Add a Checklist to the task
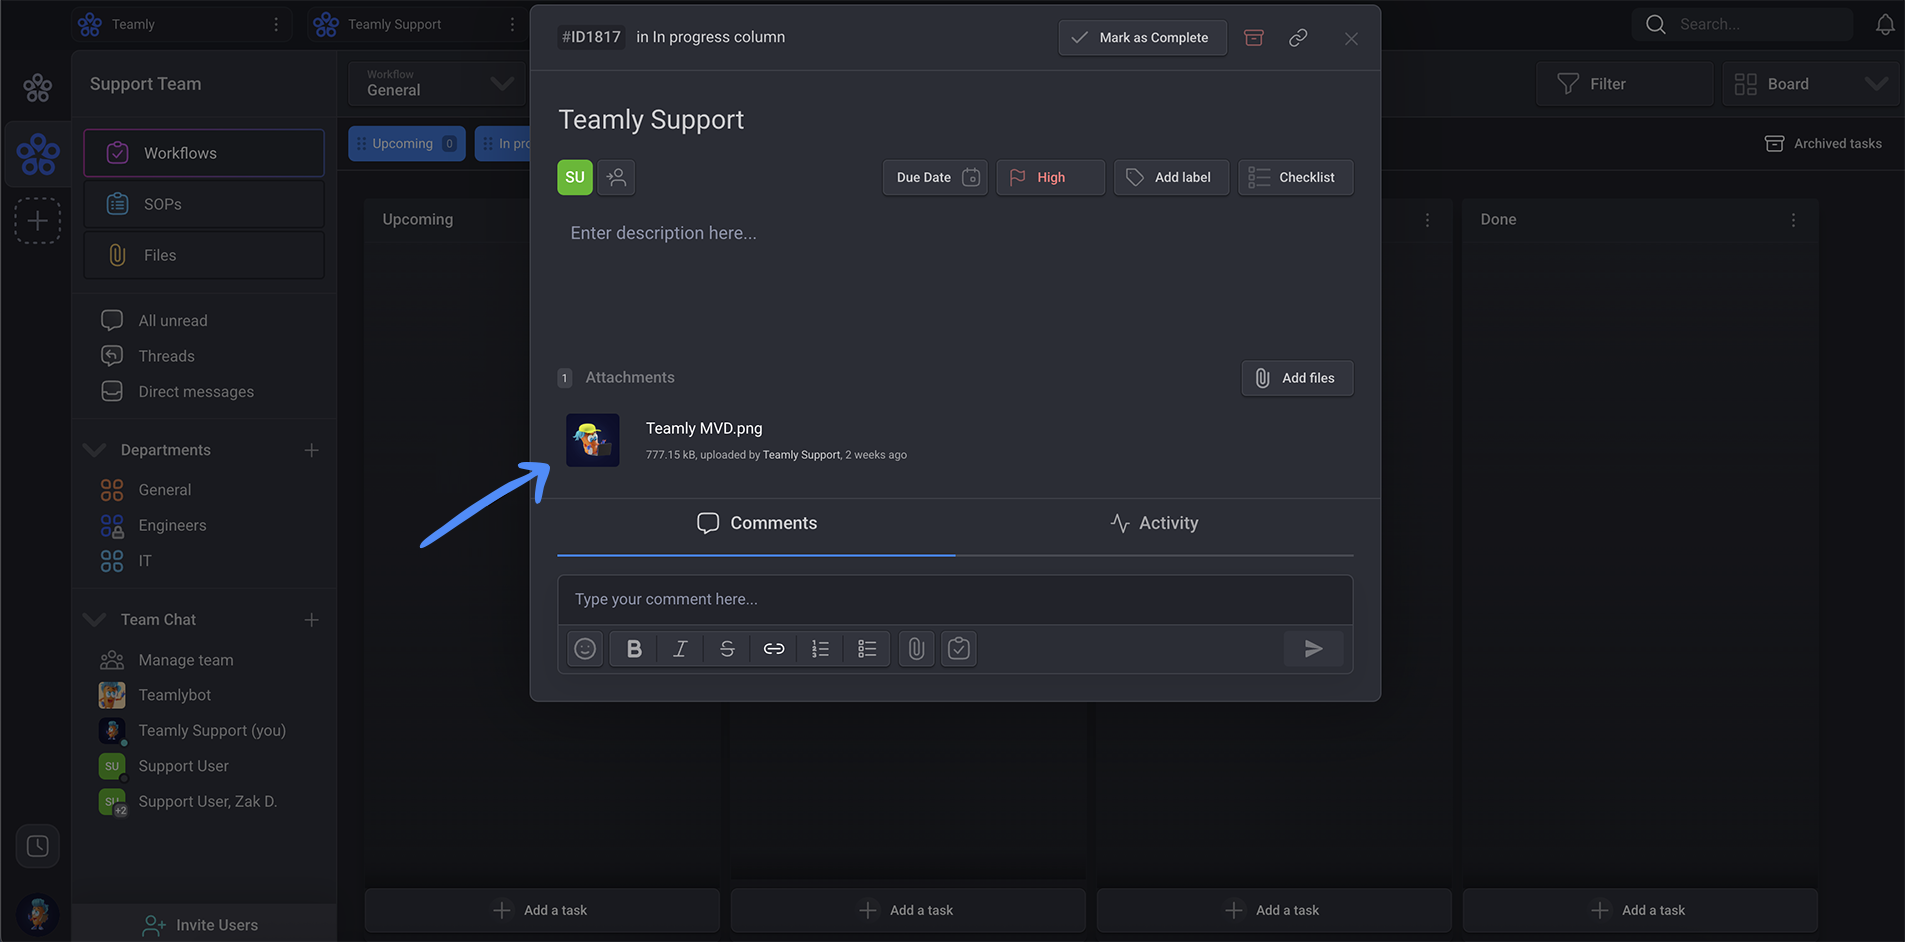The height and width of the screenshot is (942, 1905). point(1295,177)
